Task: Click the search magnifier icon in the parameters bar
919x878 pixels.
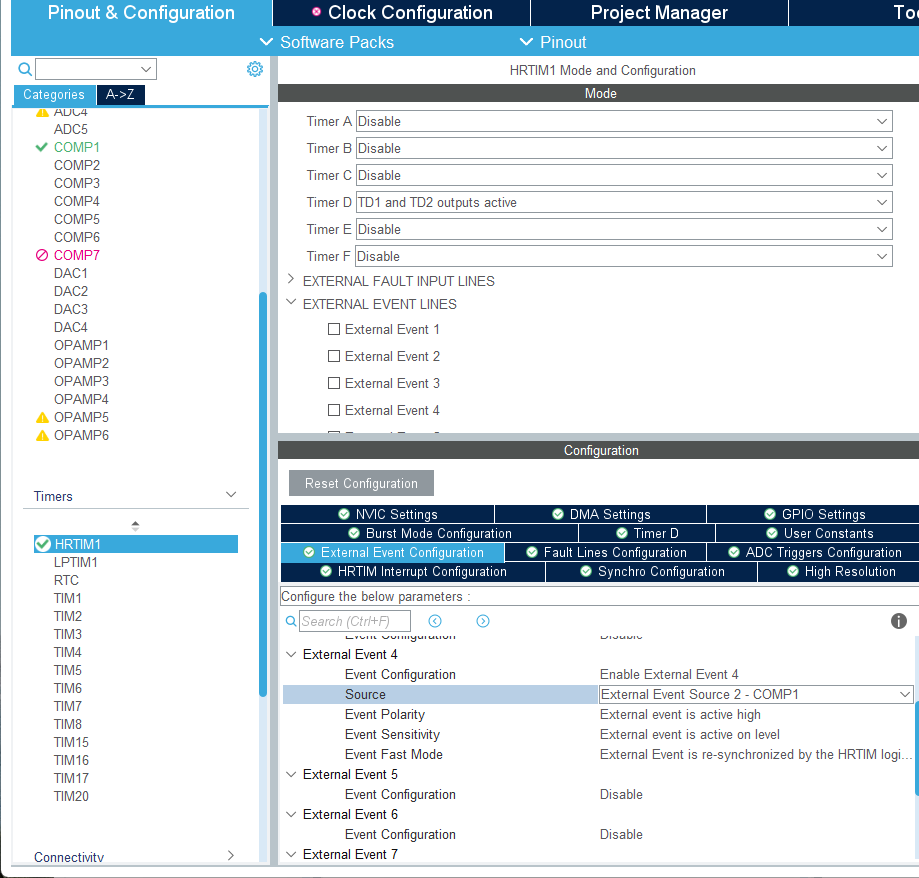Action: pyautogui.click(x=290, y=621)
